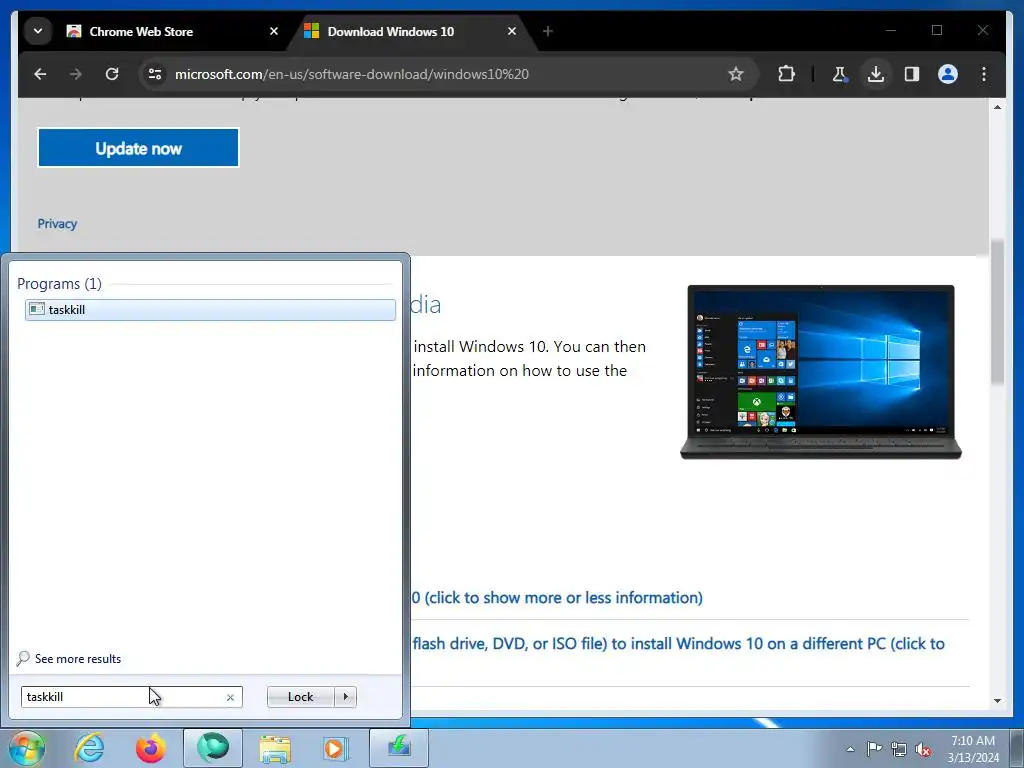Clear the Start menu search text
The image size is (1024, 768).
tap(231, 697)
